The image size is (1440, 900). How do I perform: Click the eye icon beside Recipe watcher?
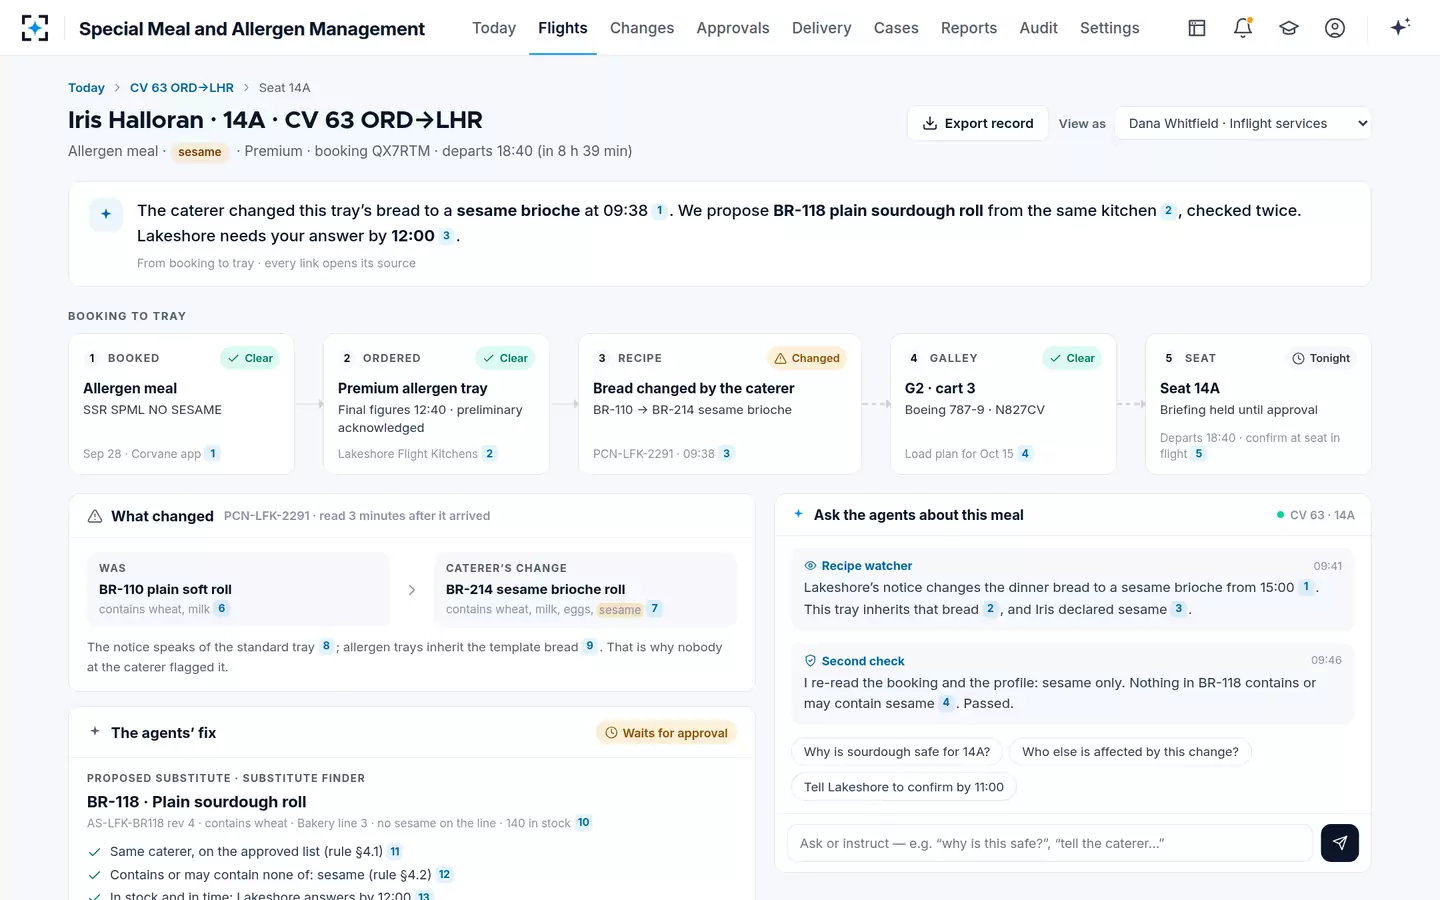pos(811,566)
